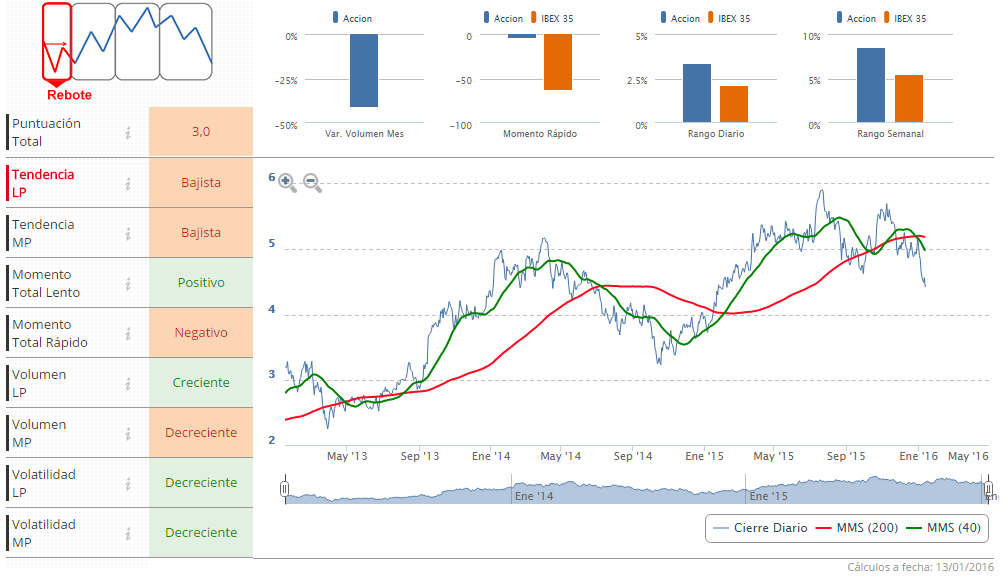
Task: Click info icon next to Volumen LP
Action: coord(128,383)
